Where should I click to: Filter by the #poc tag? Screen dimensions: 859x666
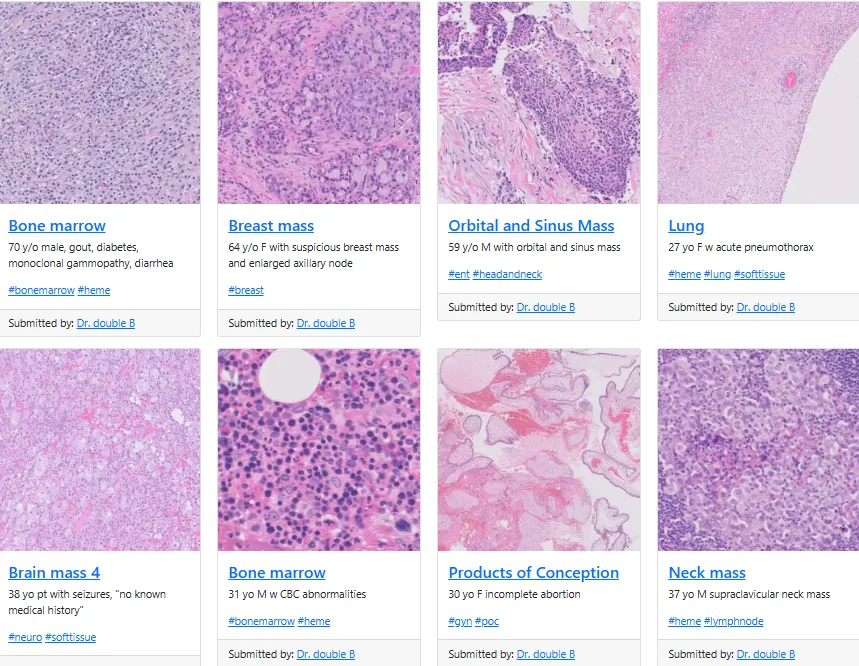pyautogui.click(x=486, y=622)
